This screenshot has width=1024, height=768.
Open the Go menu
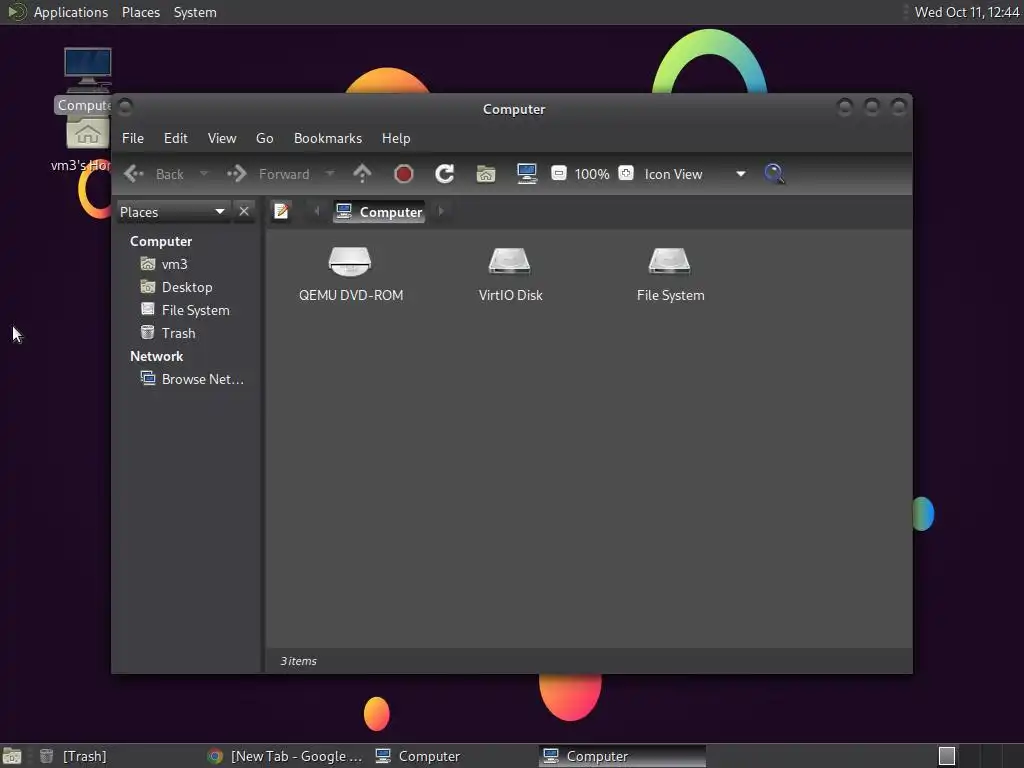click(x=264, y=138)
